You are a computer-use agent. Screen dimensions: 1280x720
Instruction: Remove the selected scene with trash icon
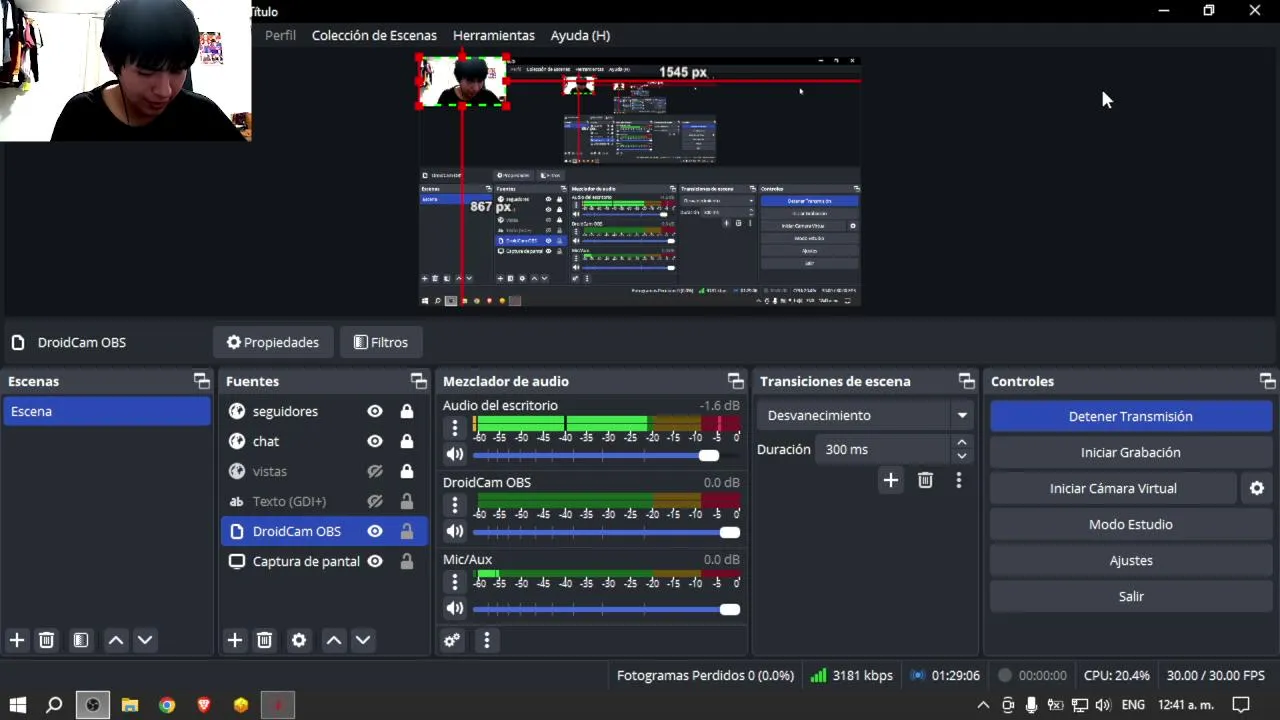click(x=46, y=640)
